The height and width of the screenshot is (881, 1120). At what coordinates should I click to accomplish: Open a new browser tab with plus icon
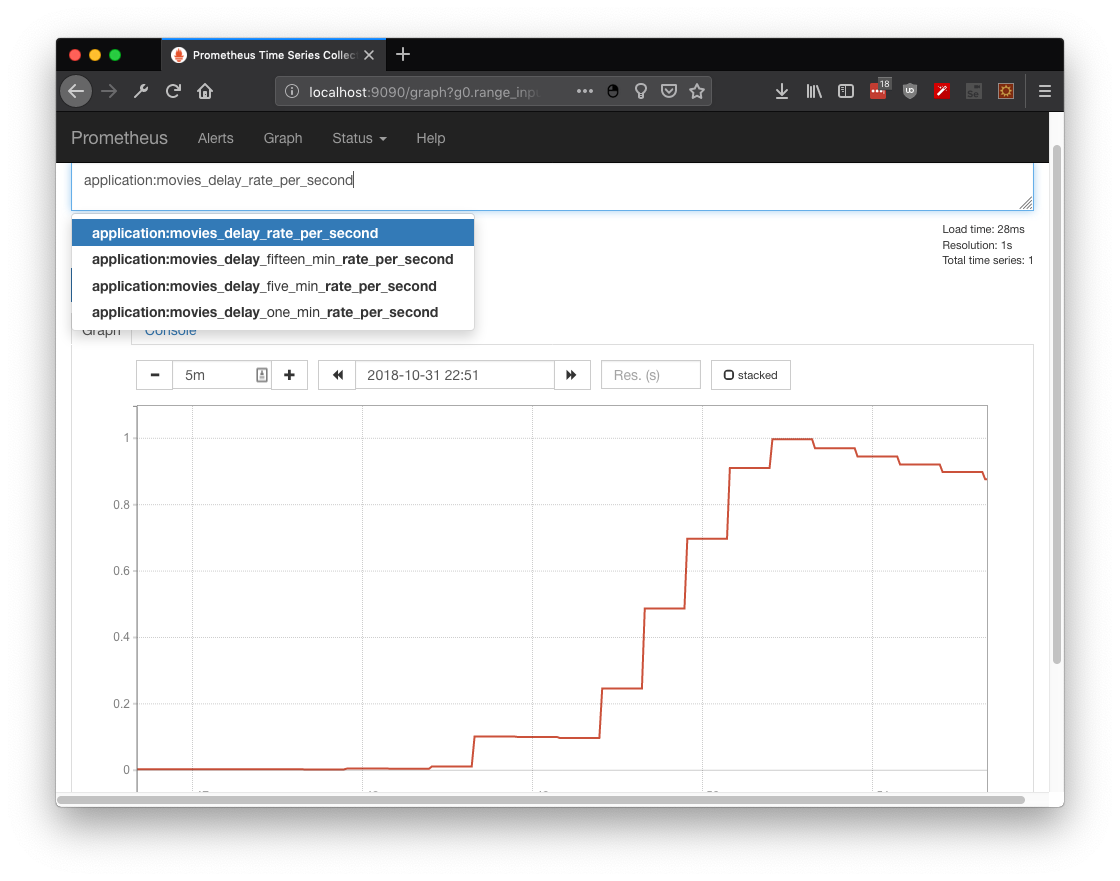402,54
